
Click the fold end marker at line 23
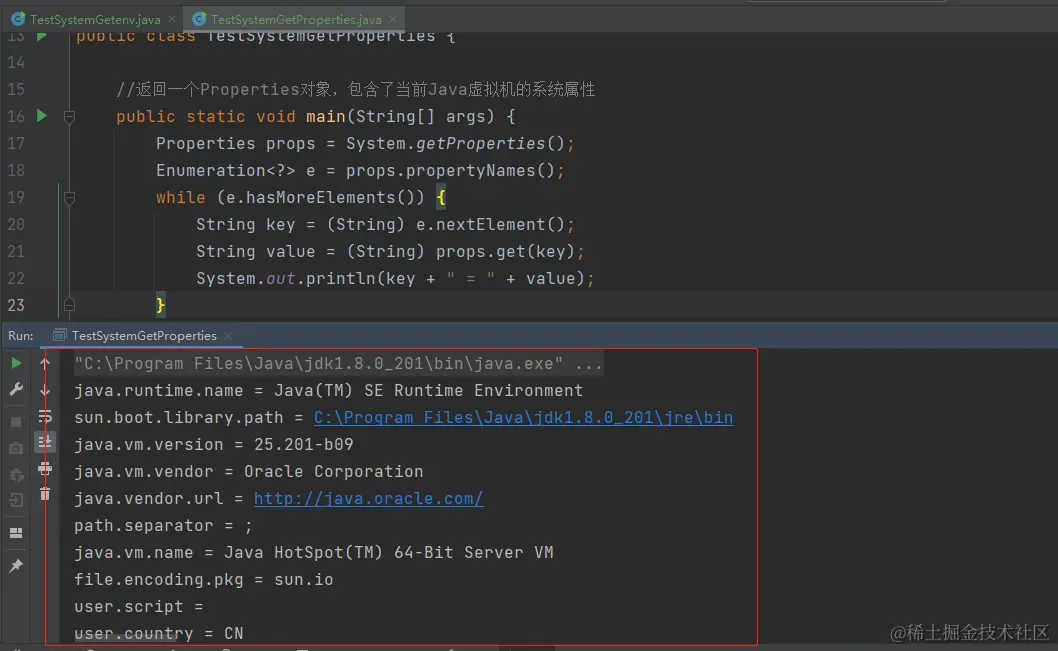coord(69,305)
